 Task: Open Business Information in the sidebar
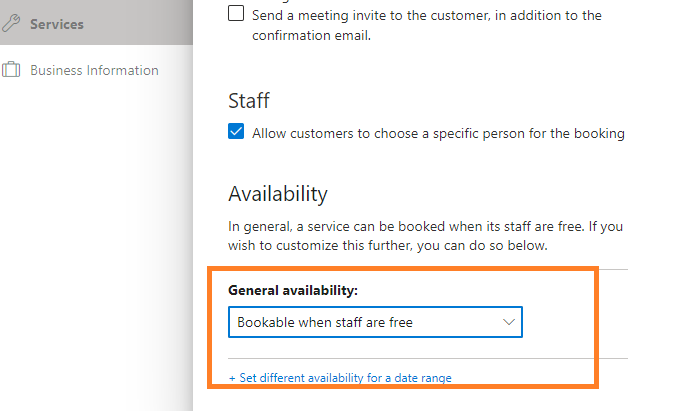pos(94,70)
